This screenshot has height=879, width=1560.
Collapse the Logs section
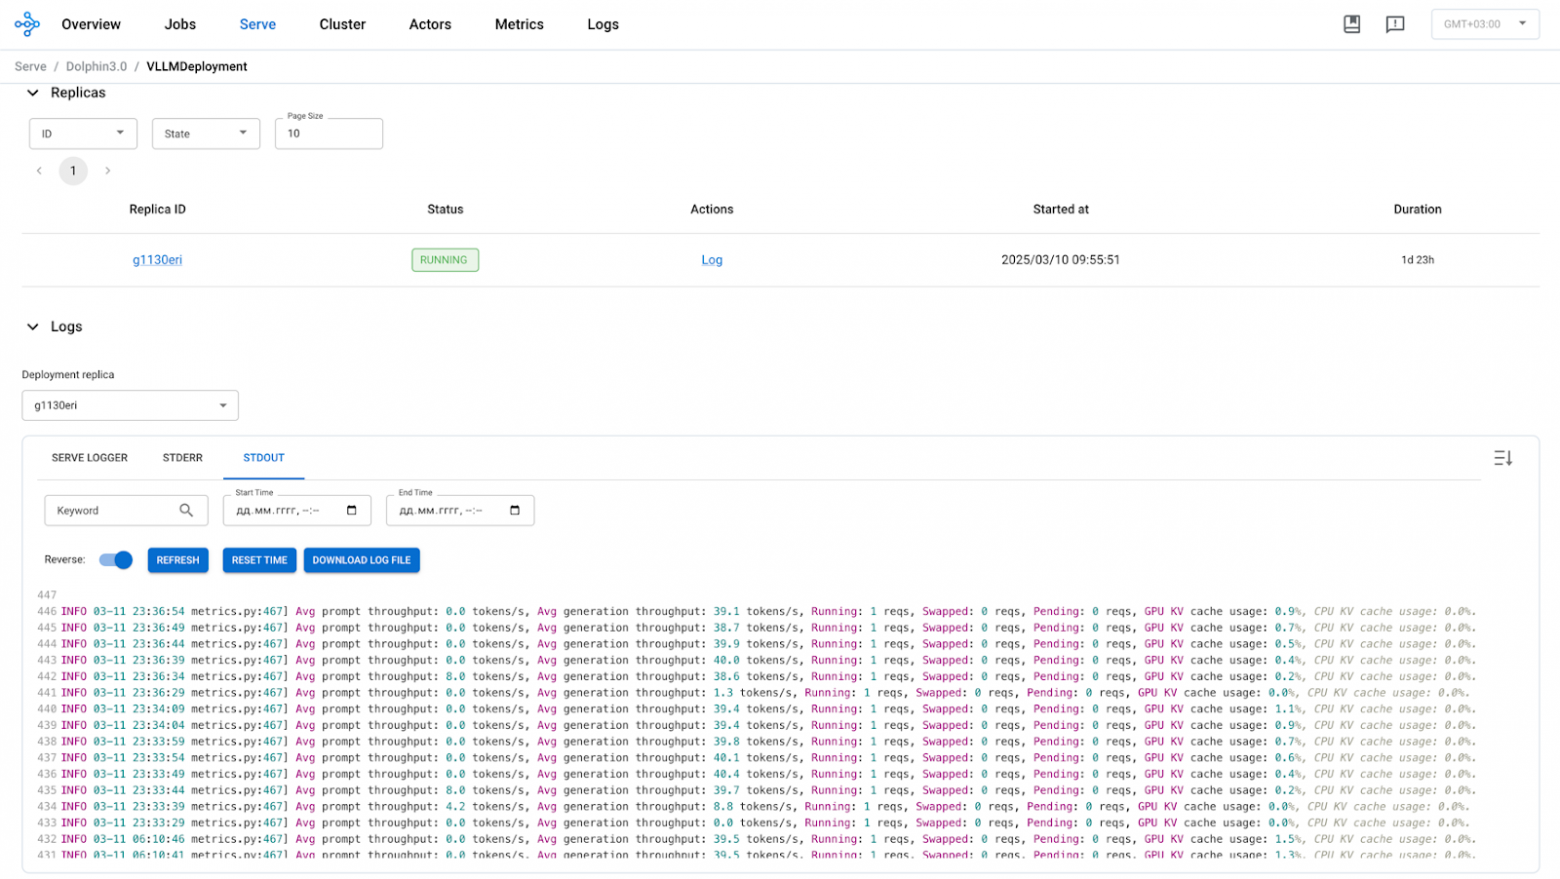[x=33, y=327]
